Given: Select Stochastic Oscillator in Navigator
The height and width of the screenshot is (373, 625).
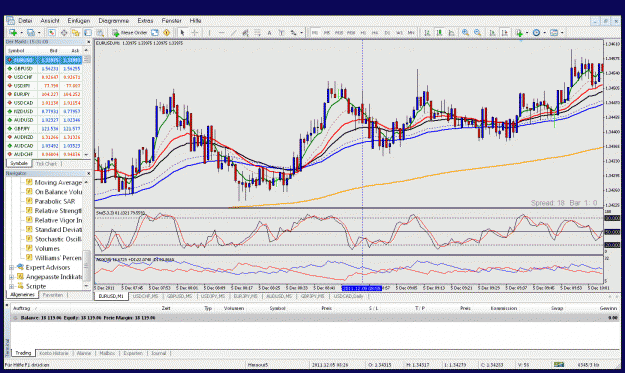Looking at the screenshot, I should point(58,239).
